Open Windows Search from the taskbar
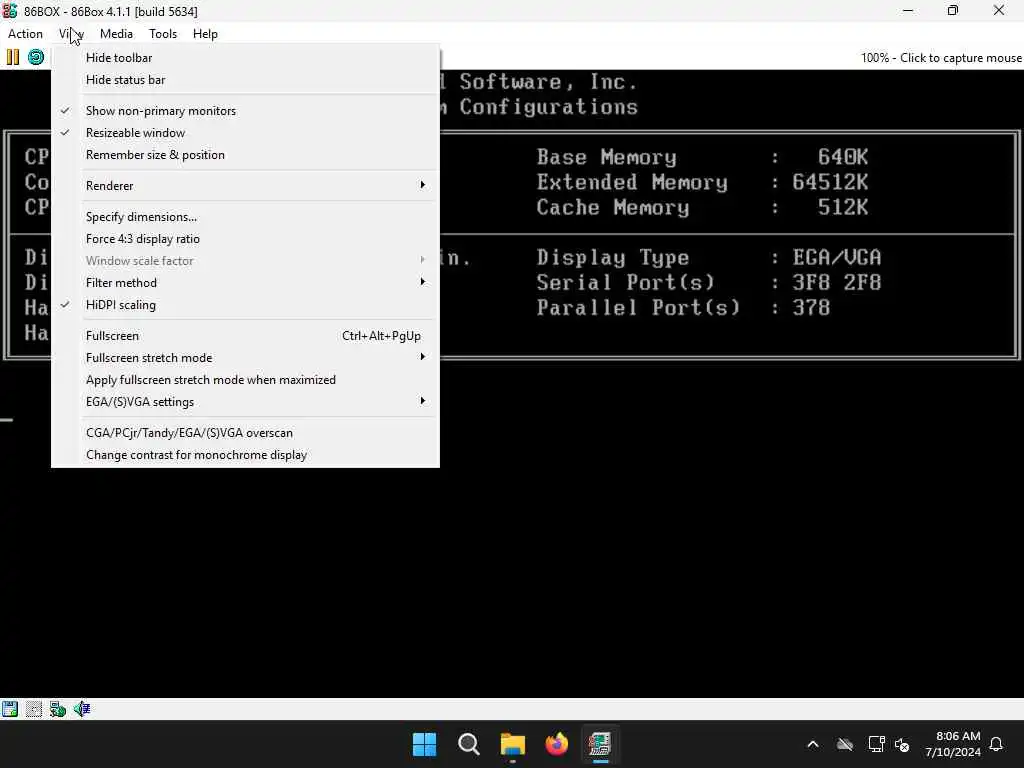 click(x=468, y=744)
